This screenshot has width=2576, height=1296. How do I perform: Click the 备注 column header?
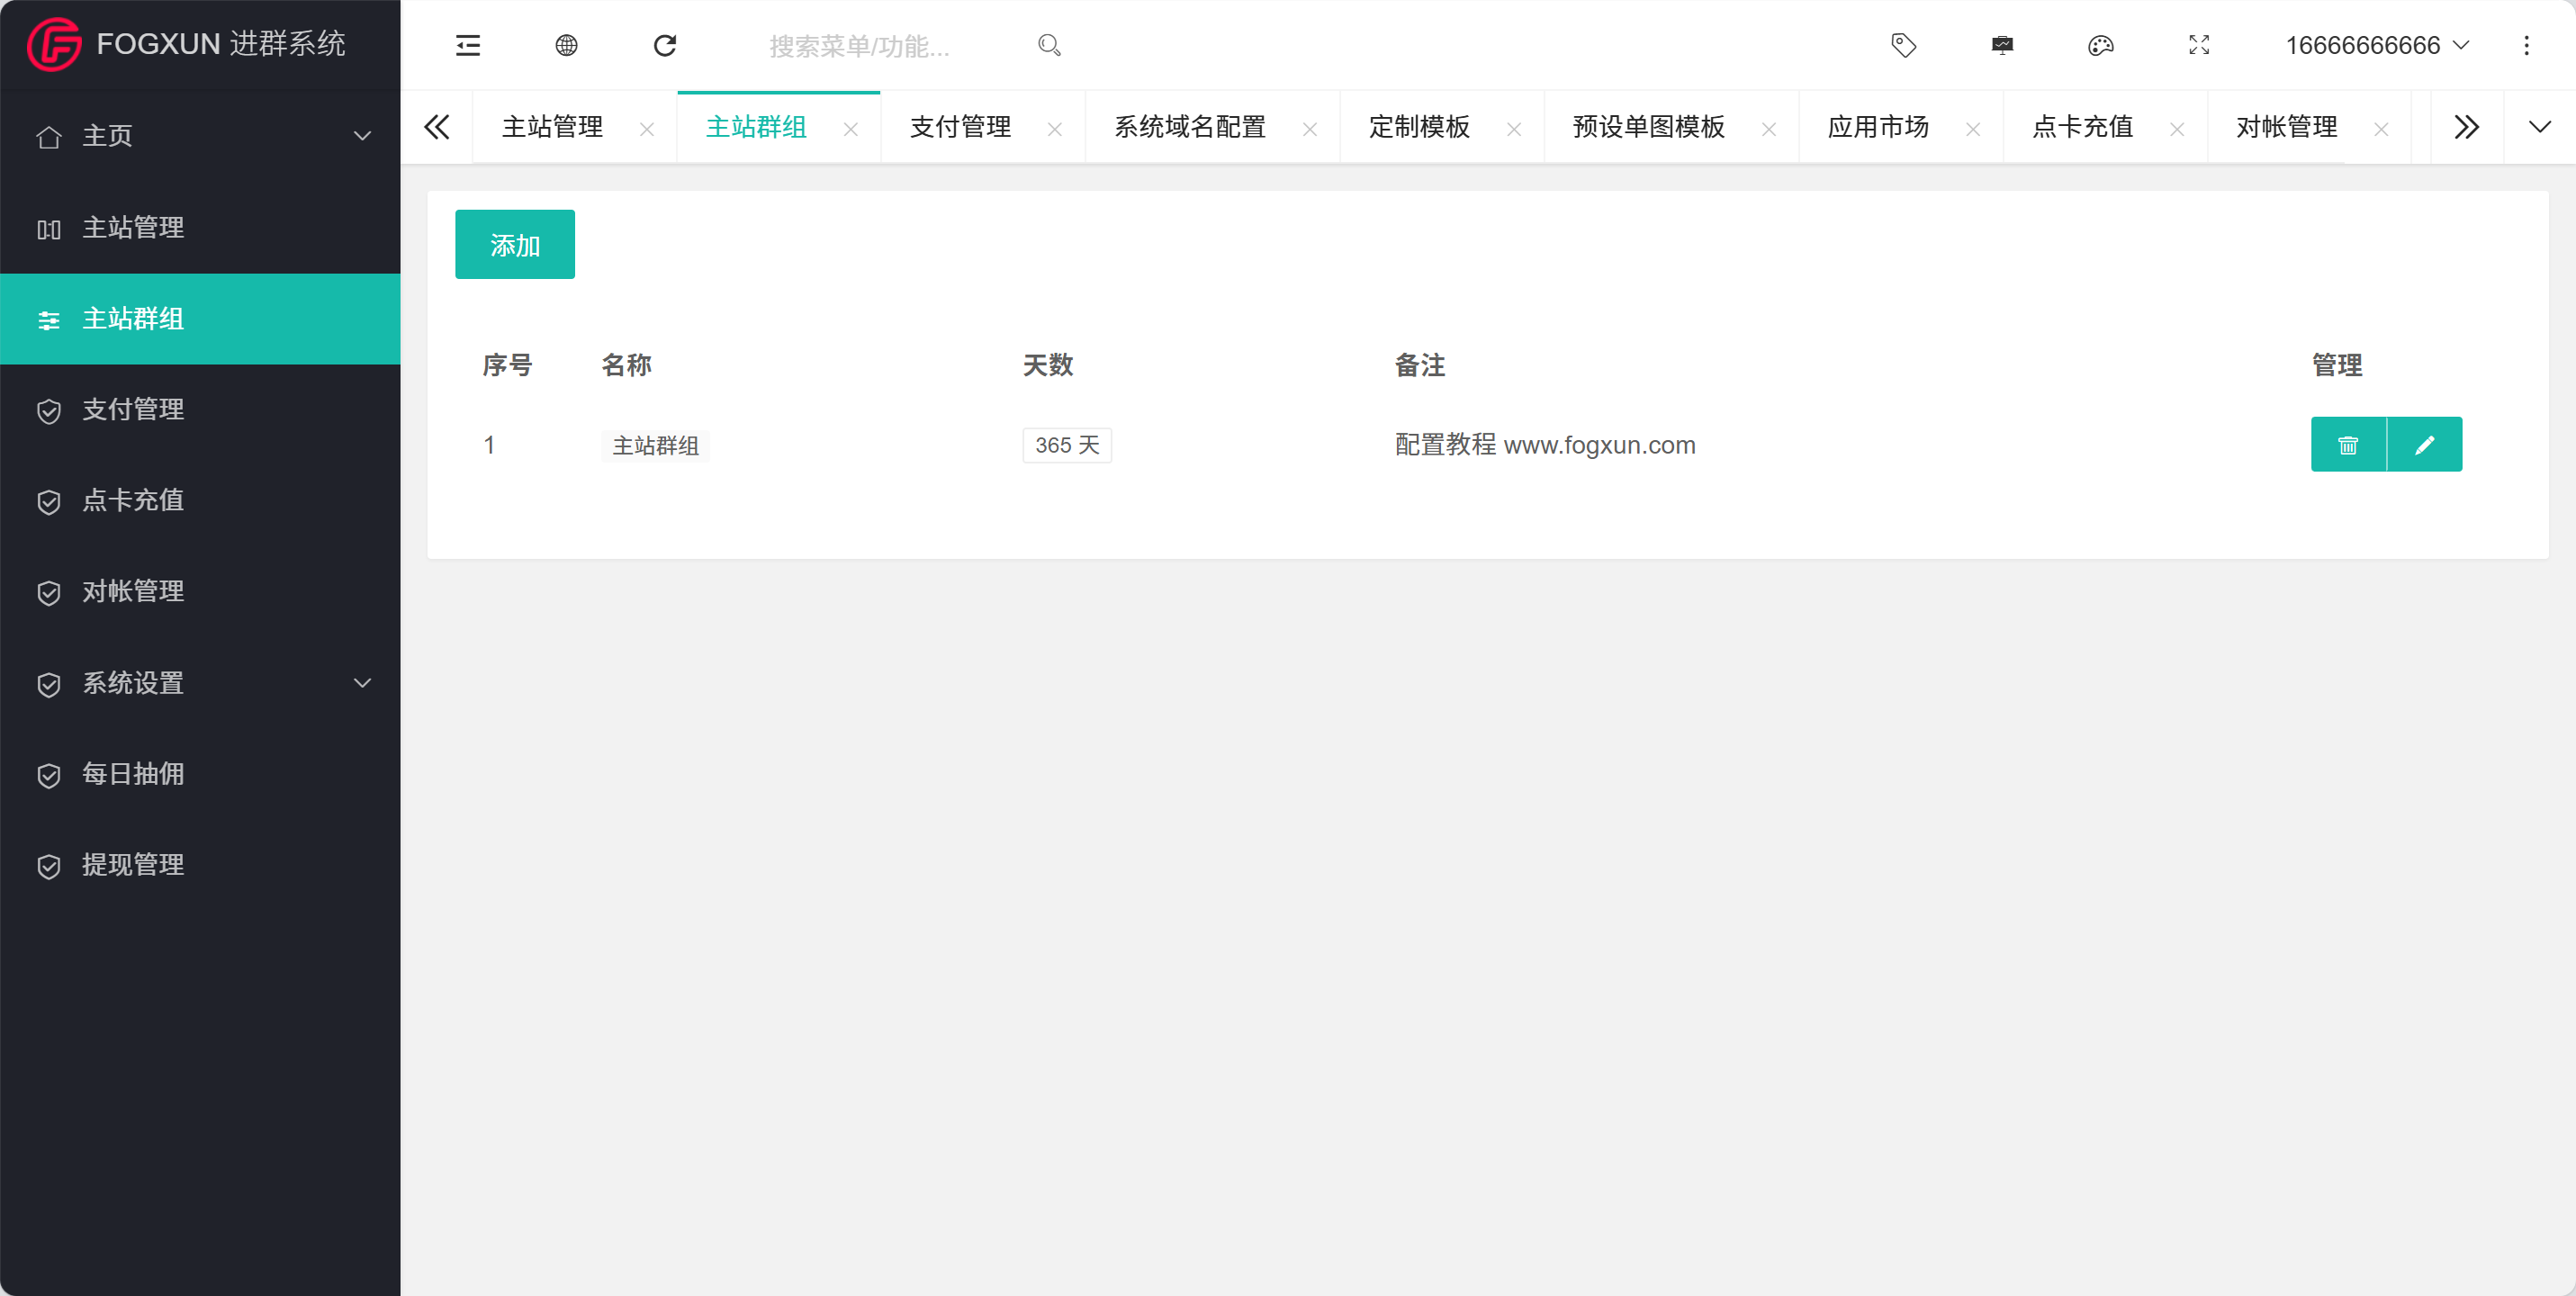(1420, 365)
